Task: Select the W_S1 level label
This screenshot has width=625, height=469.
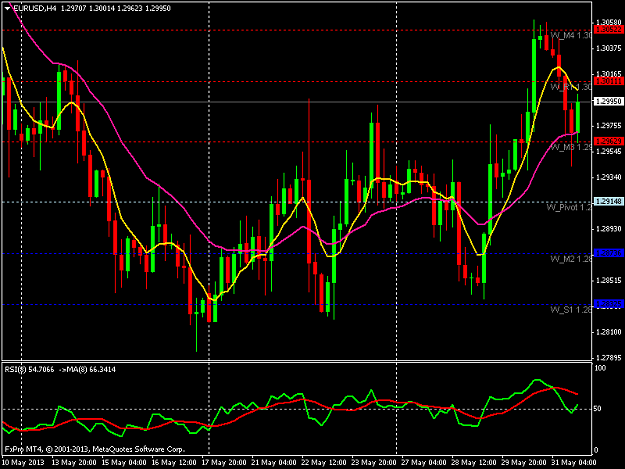Action: tap(571, 310)
